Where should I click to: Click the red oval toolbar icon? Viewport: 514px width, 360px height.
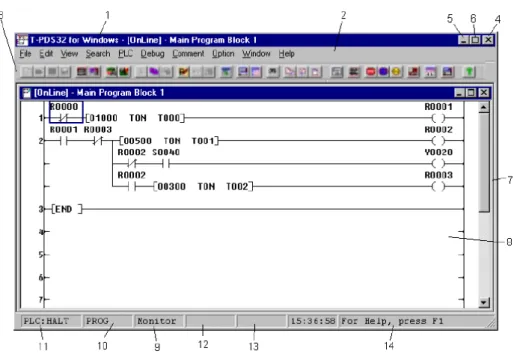point(371,71)
